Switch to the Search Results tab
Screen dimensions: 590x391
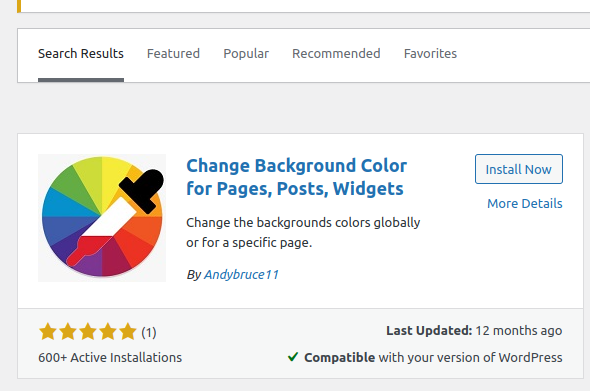coord(81,54)
